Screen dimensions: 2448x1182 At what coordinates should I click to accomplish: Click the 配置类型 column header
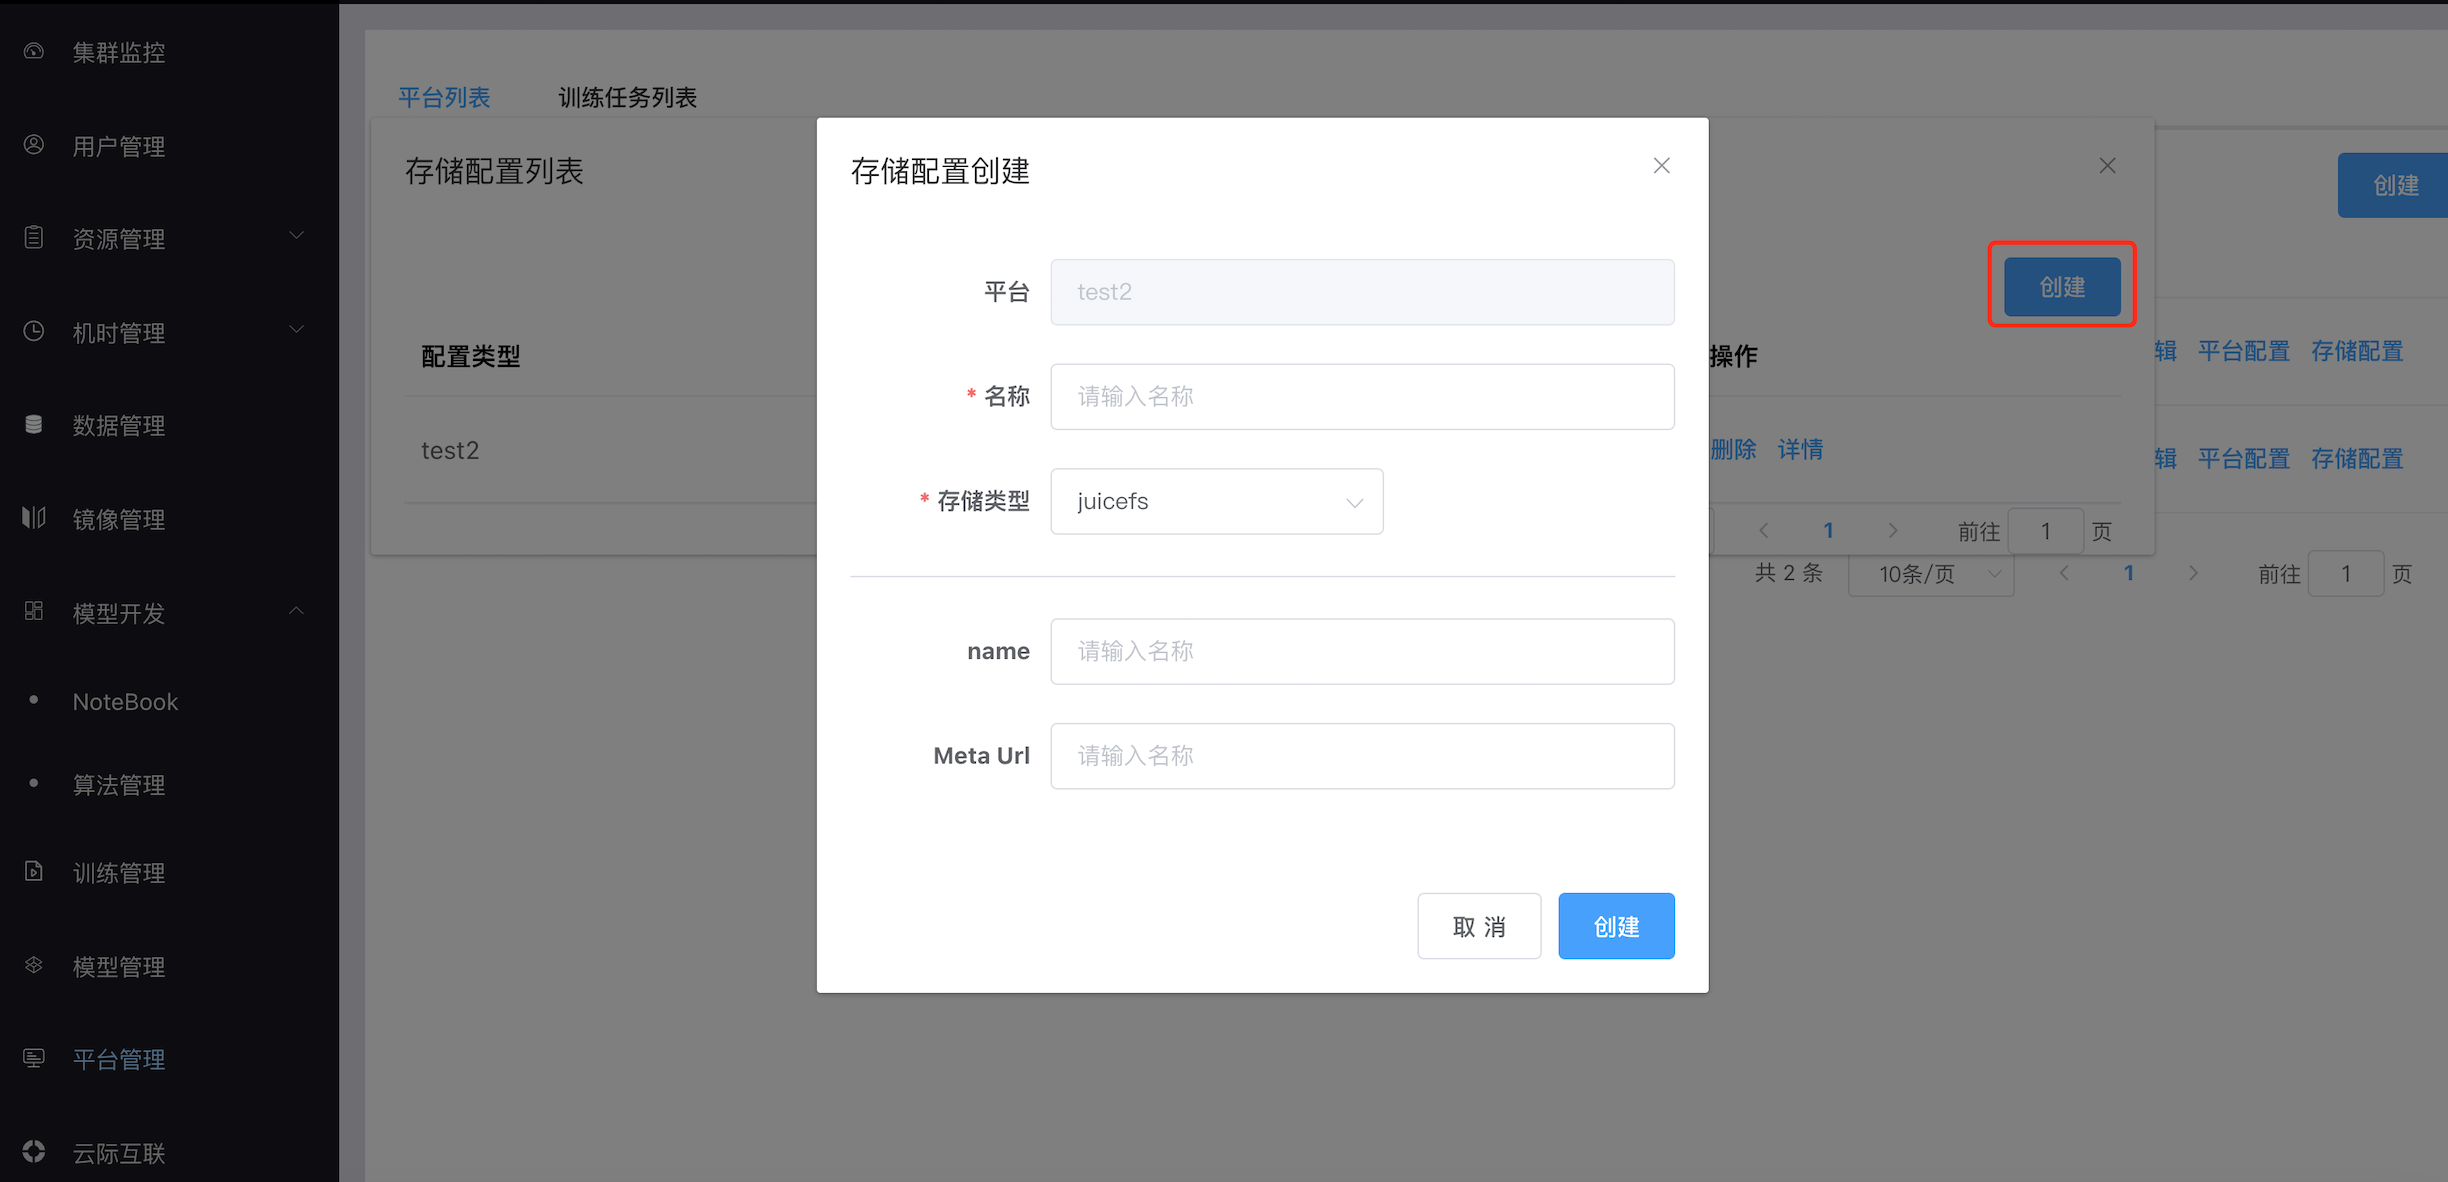(x=470, y=356)
